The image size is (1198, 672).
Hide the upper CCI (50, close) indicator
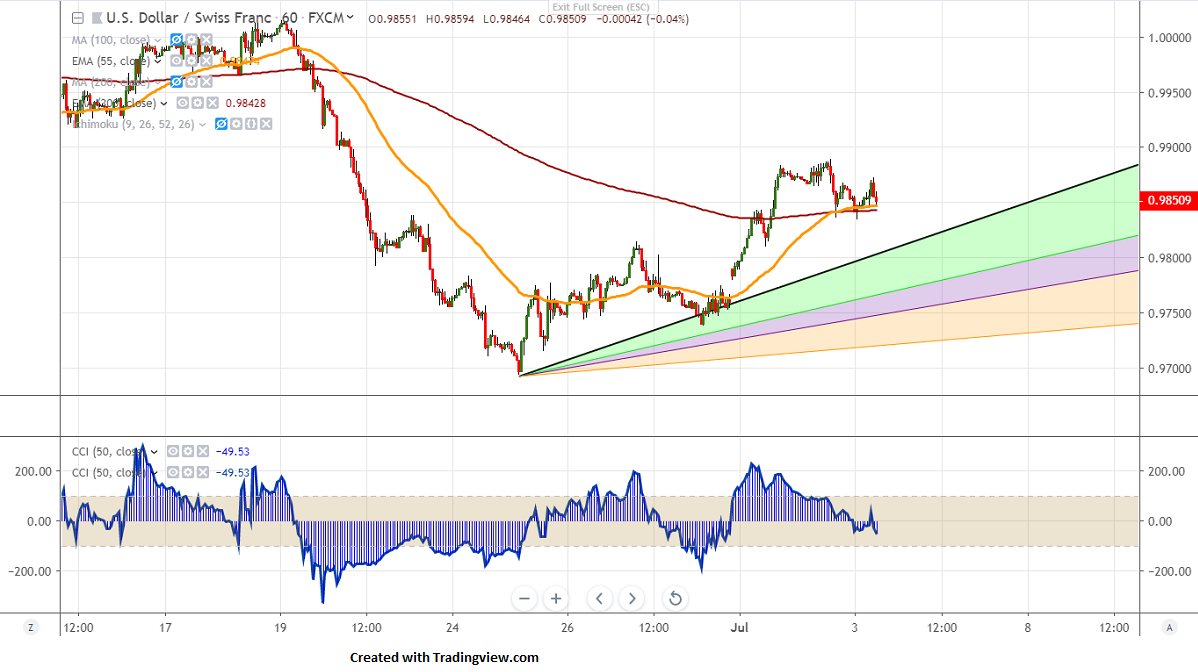[x=173, y=451]
